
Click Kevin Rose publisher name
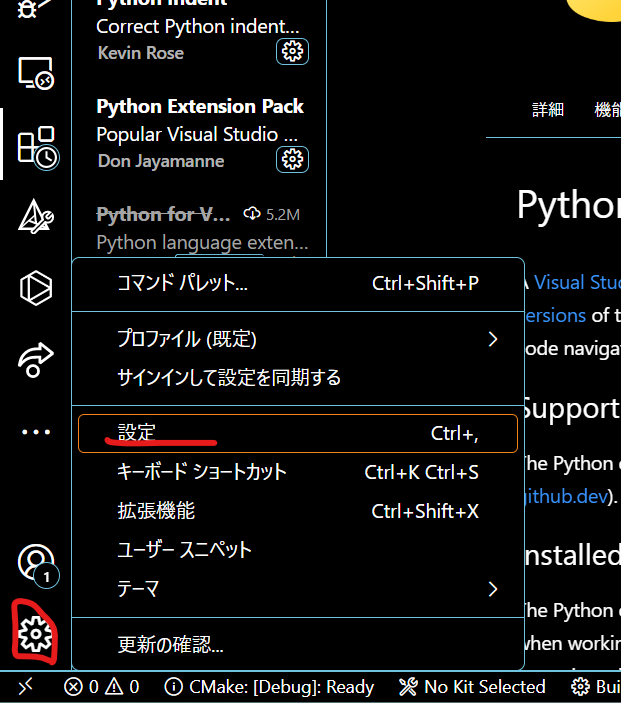point(141,53)
